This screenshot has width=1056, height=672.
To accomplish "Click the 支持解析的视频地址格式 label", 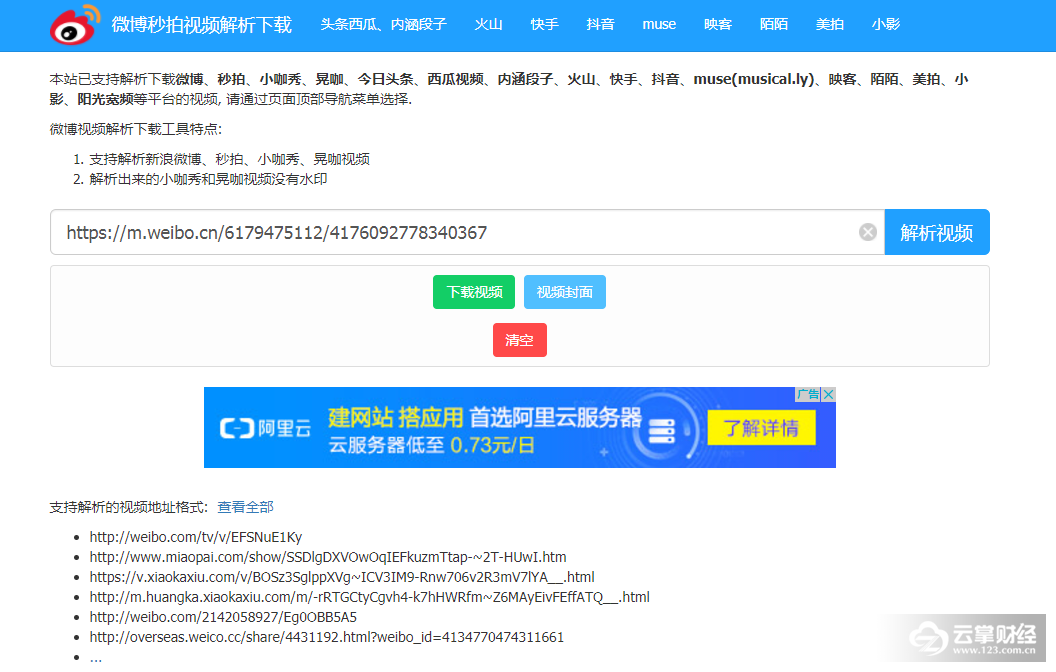I will tap(129, 507).
